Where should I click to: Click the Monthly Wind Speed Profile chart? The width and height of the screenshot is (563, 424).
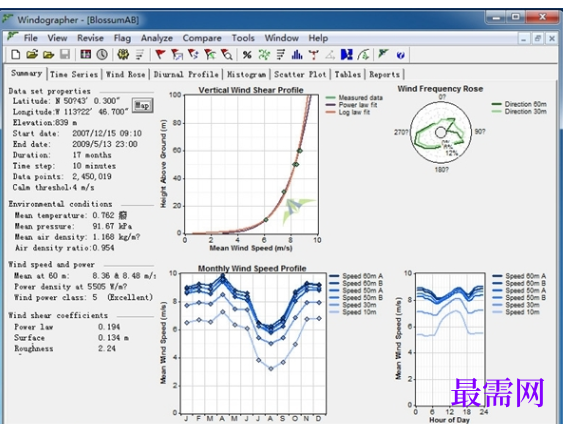[x=253, y=343]
